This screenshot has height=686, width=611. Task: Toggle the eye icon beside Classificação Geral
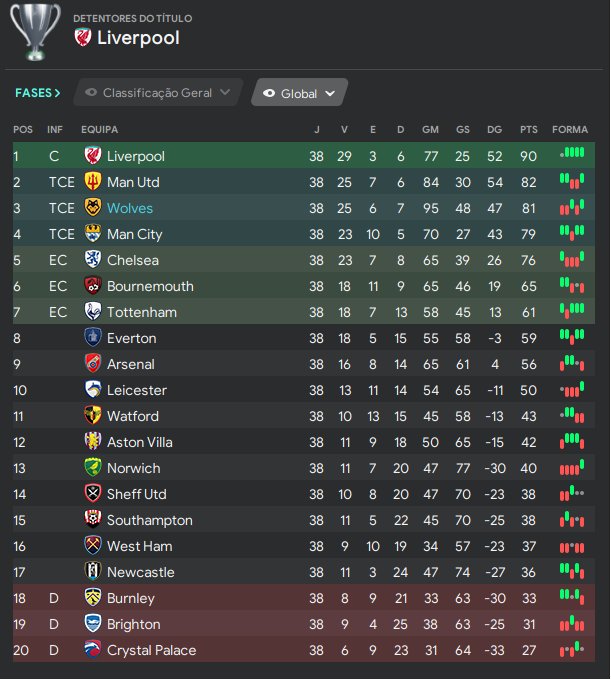coord(92,93)
